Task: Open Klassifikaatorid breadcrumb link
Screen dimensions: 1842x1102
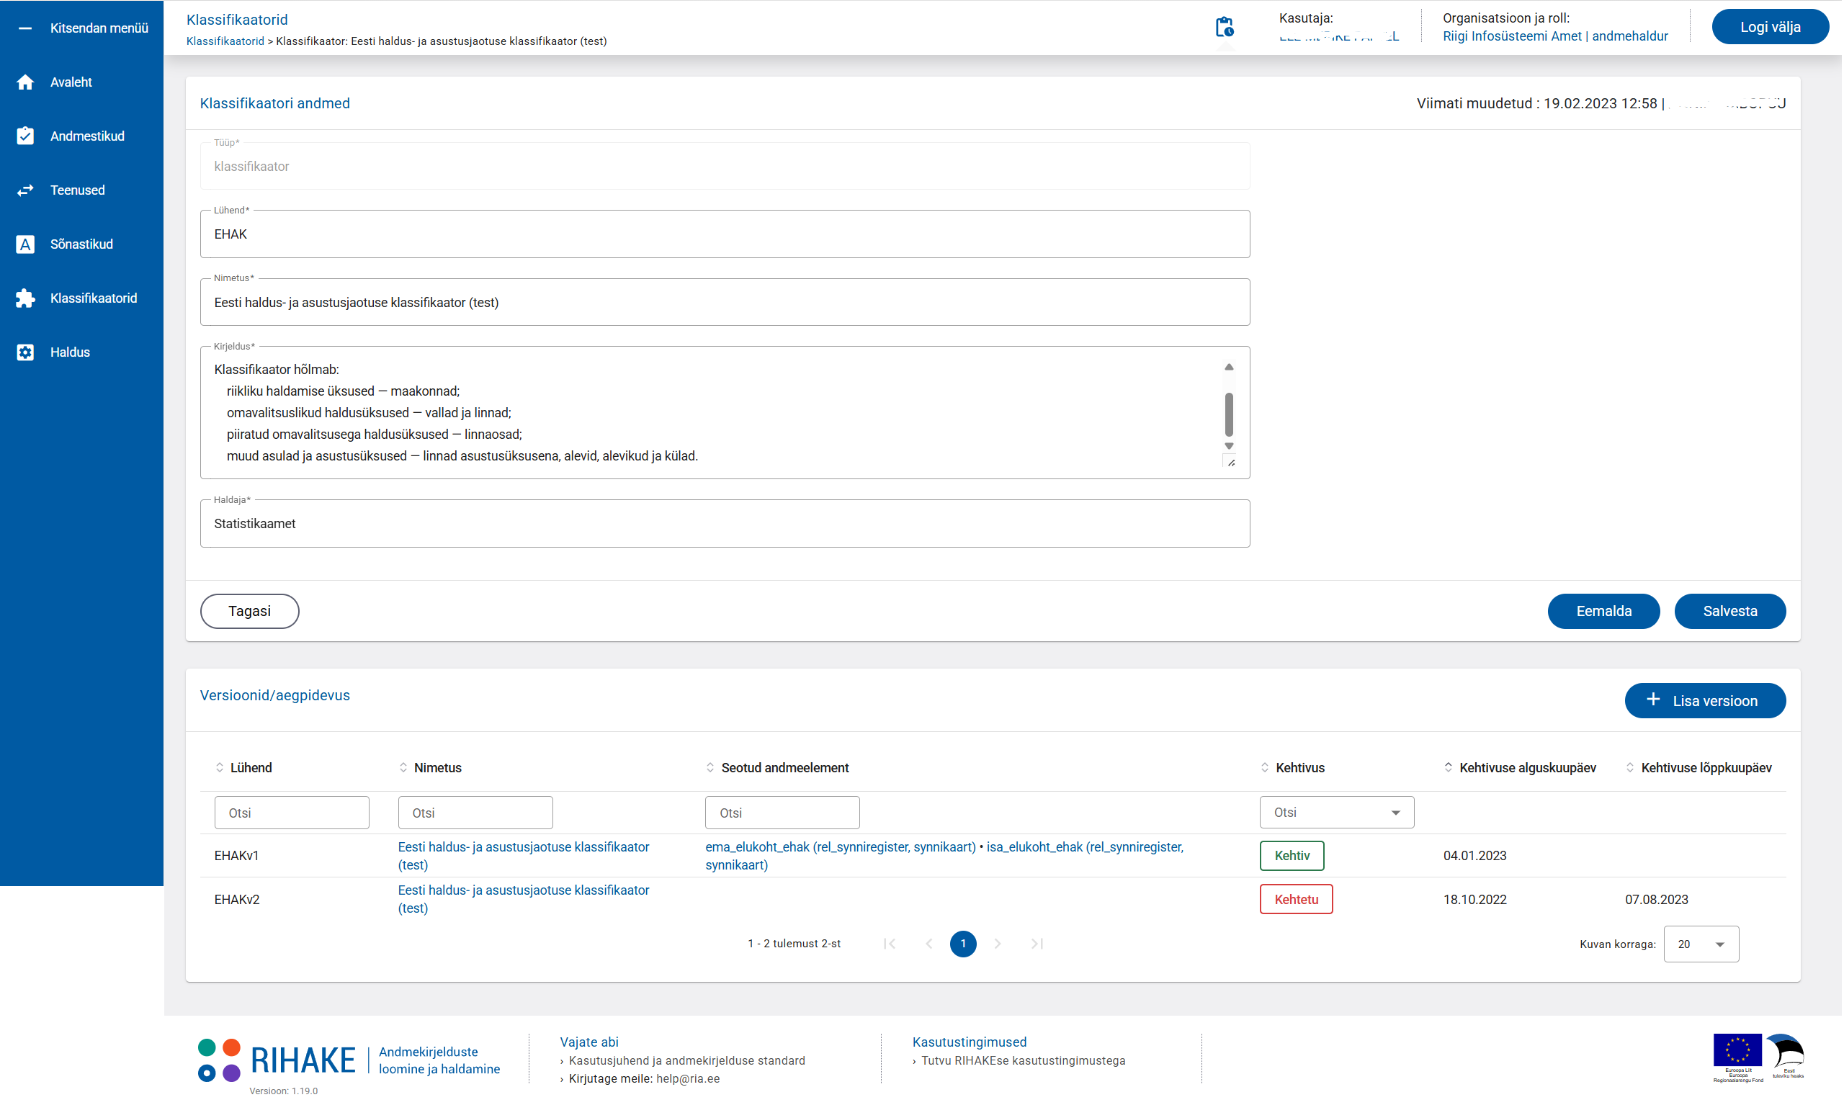Action: point(225,41)
